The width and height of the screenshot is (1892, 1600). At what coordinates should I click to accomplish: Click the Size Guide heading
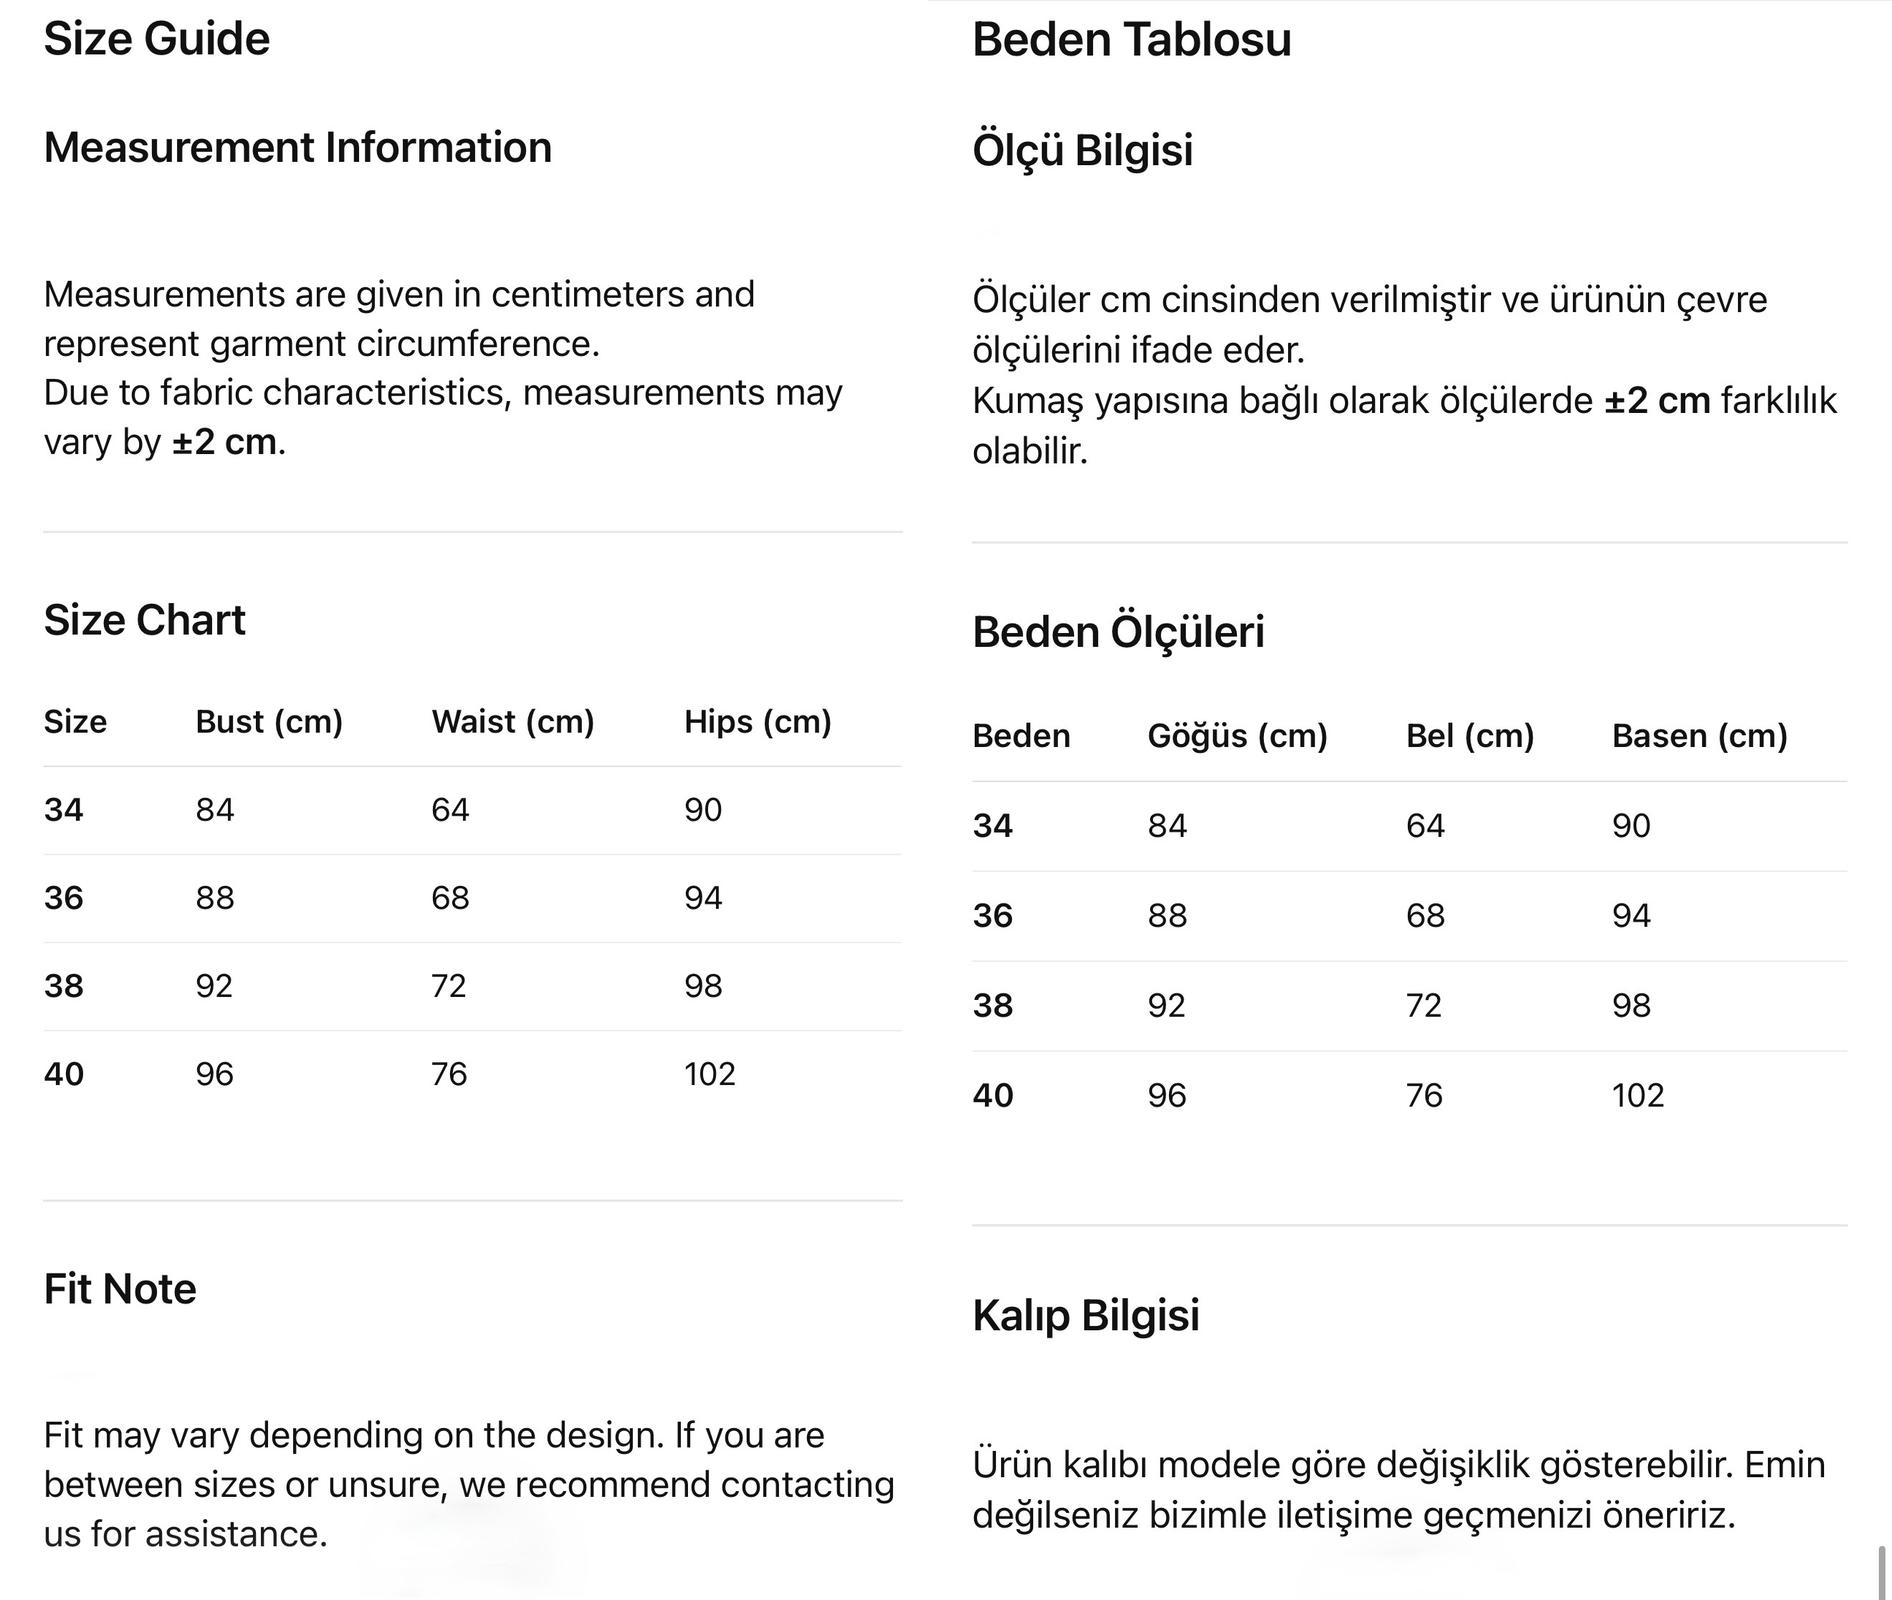pyautogui.click(x=157, y=39)
